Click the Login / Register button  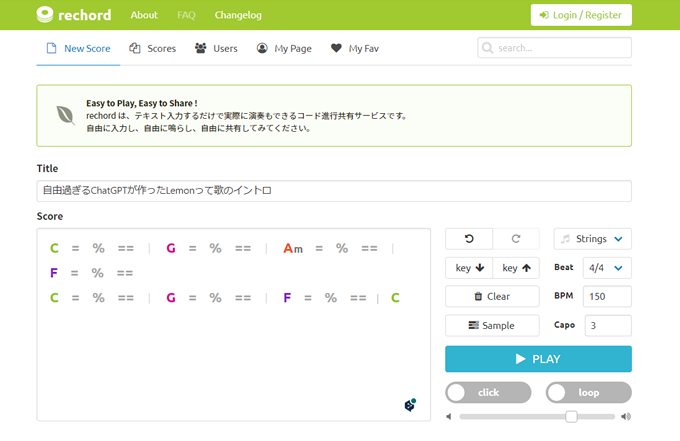[x=581, y=15]
